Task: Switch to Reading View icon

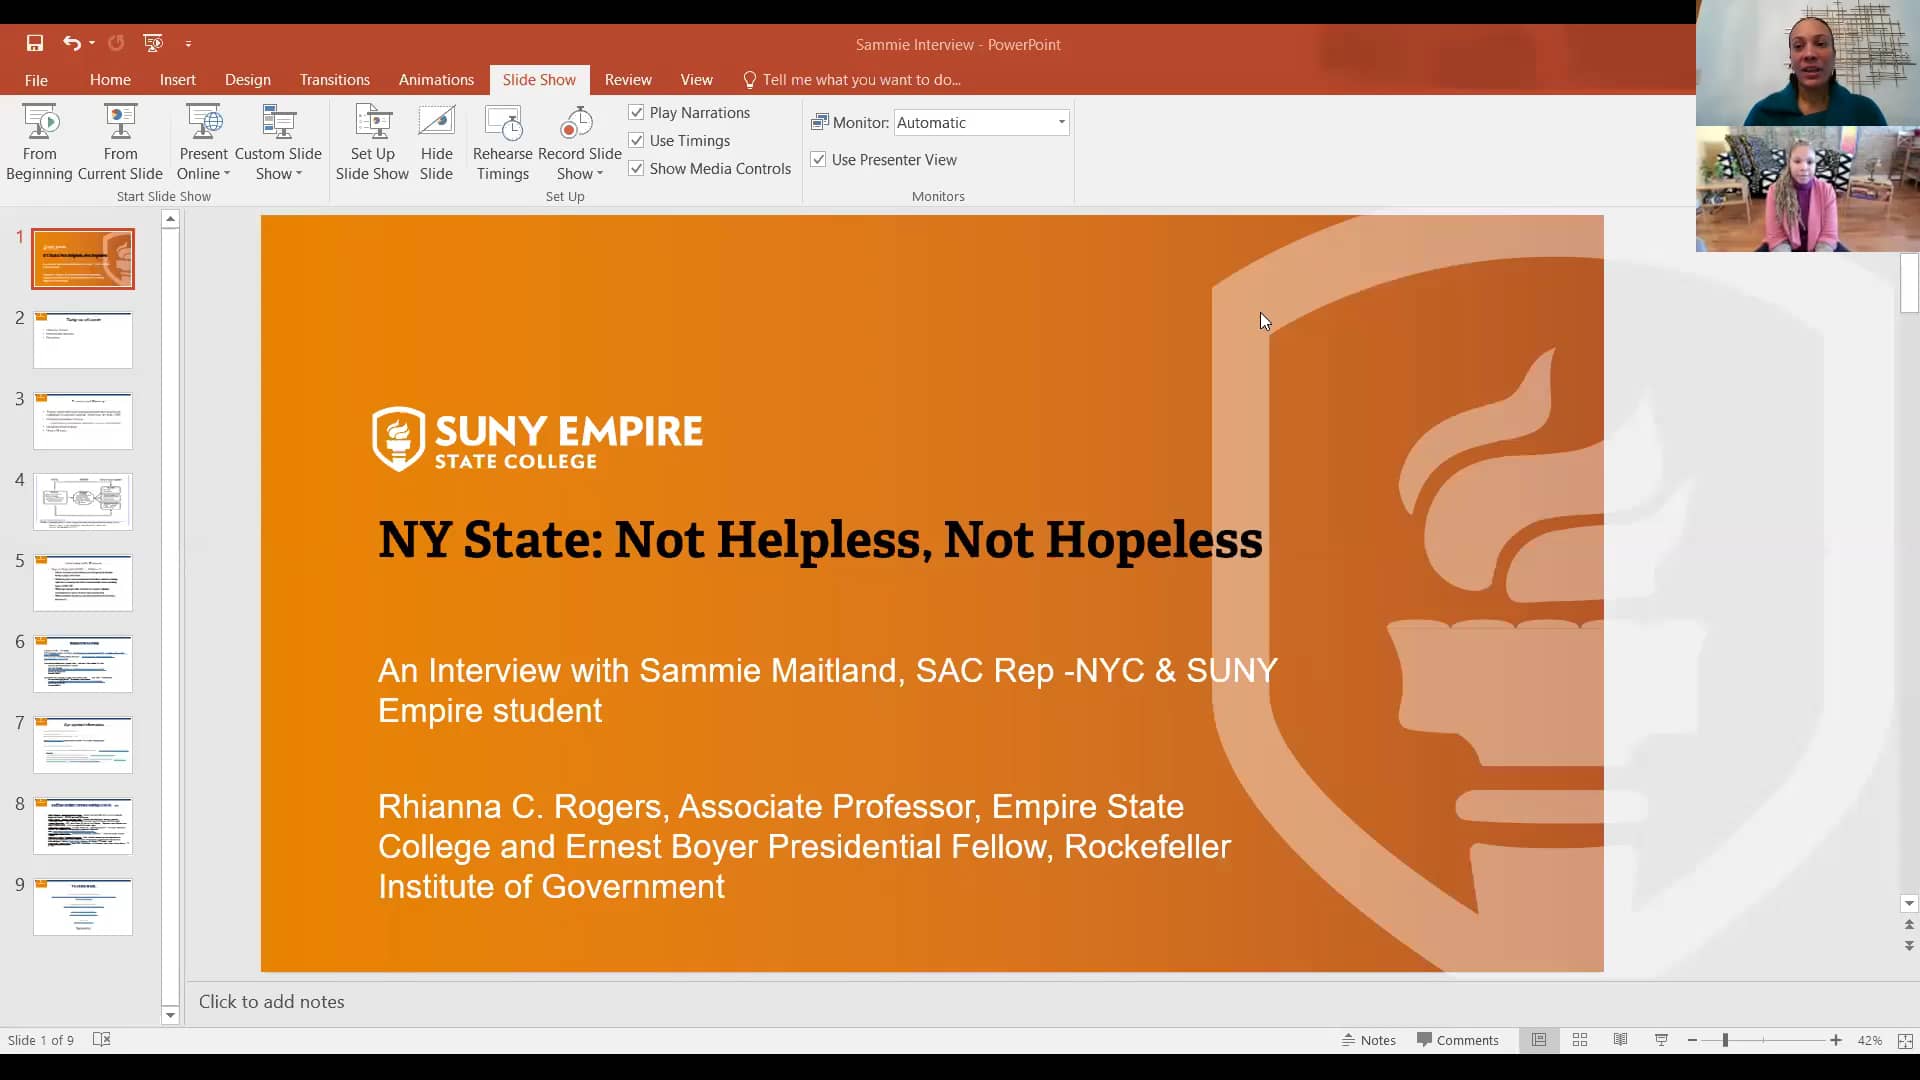Action: [1620, 1040]
